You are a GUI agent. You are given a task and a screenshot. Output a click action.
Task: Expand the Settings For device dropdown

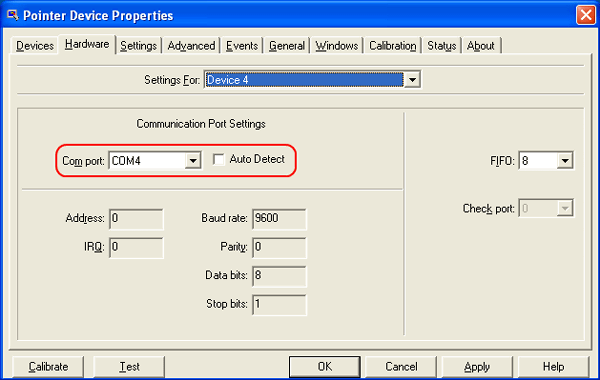pyautogui.click(x=412, y=80)
